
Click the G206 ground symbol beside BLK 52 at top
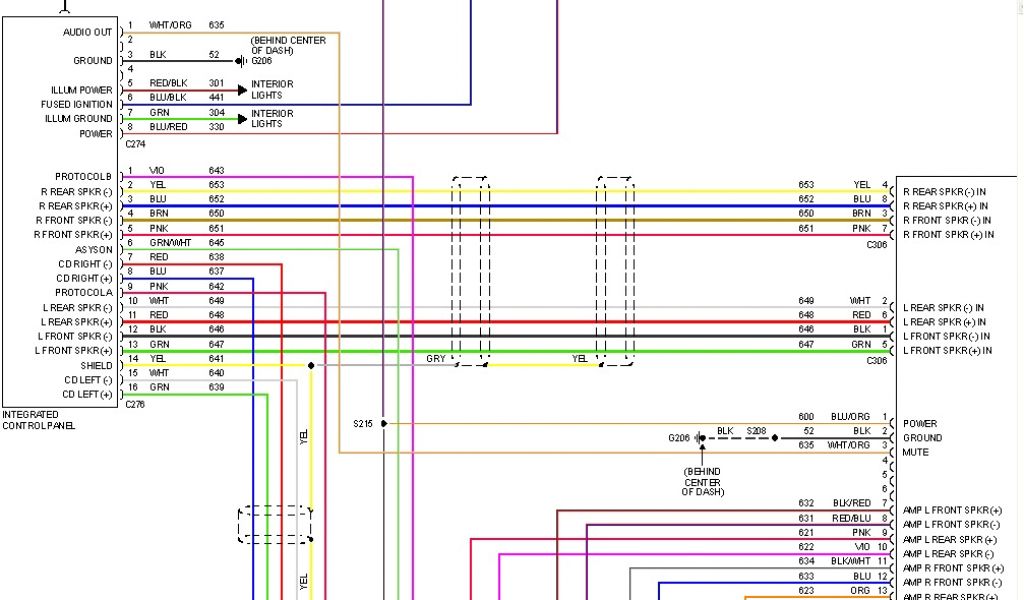tap(240, 61)
